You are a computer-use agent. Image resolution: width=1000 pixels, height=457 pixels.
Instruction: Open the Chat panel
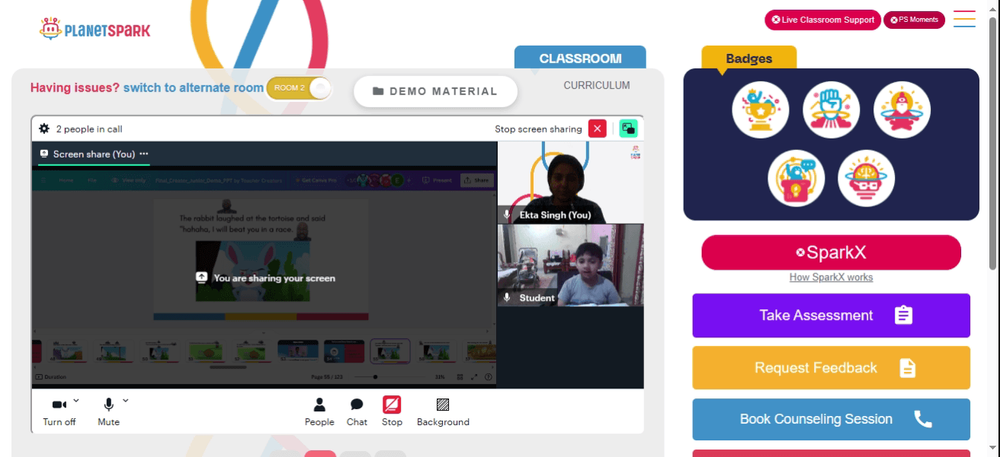[357, 412]
